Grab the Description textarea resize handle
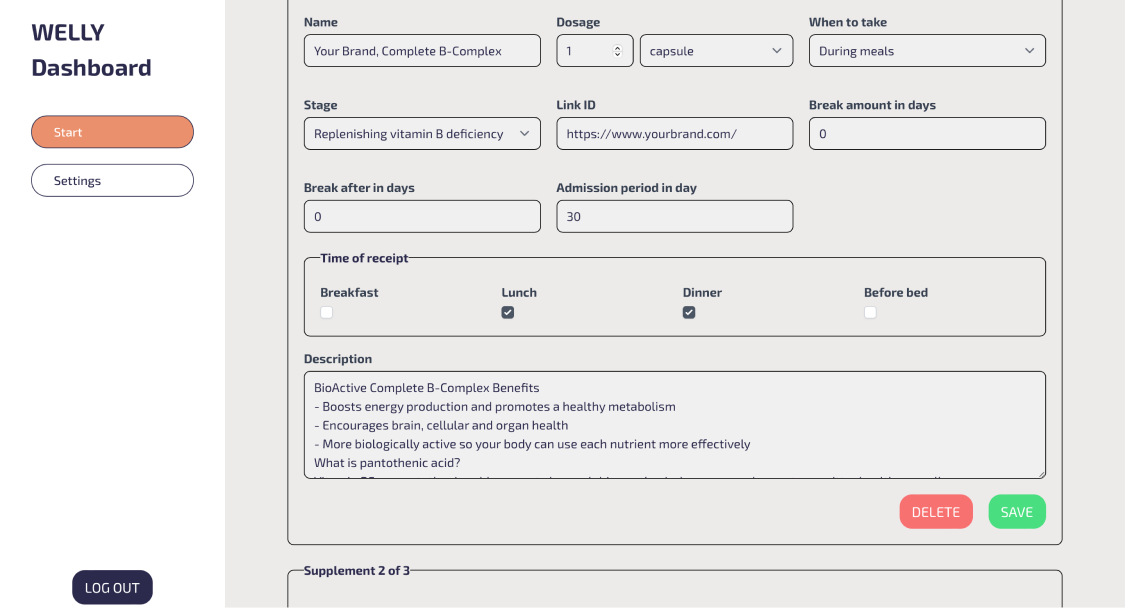The image size is (1125, 608). click(x=1040, y=473)
